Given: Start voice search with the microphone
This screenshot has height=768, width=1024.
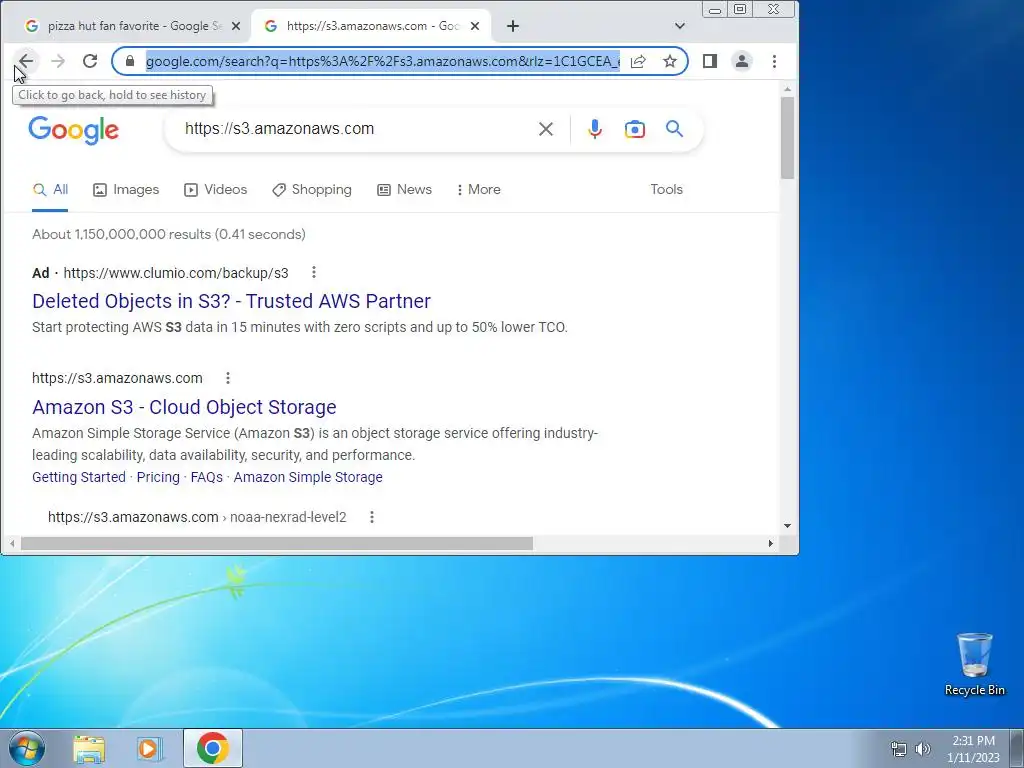Looking at the screenshot, I should [595, 129].
